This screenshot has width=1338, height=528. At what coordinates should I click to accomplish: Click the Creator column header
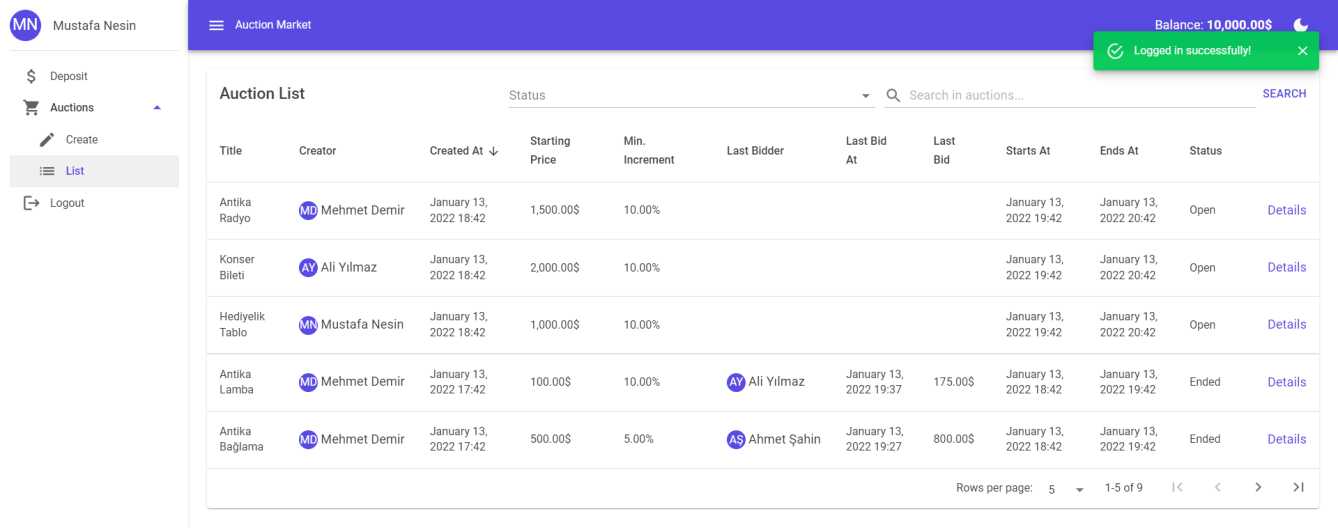pyautogui.click(x=317, y=151)
